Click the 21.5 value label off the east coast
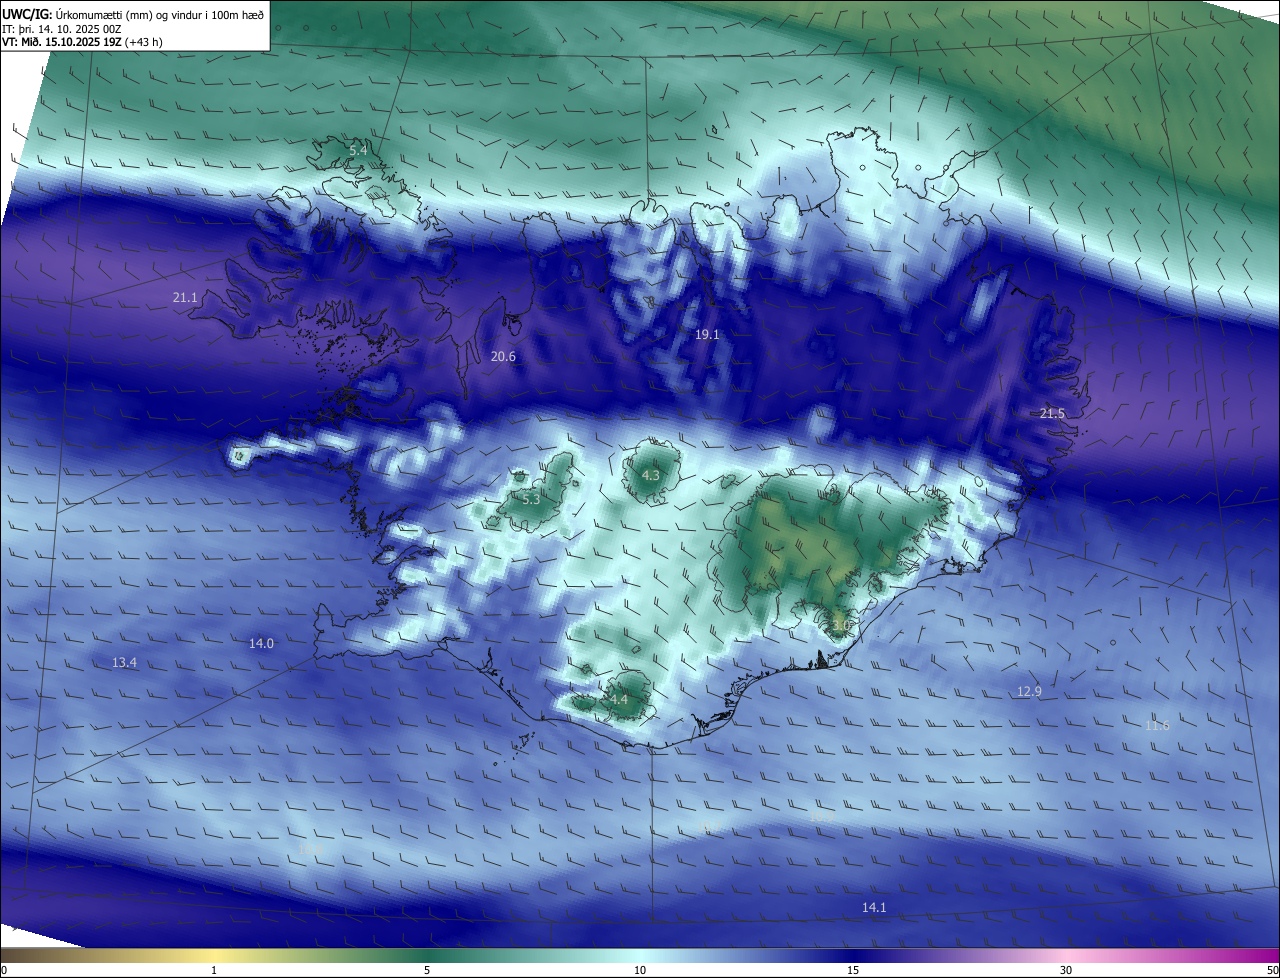Screen dimensions: 1280x978 (x=1052, y=413)
